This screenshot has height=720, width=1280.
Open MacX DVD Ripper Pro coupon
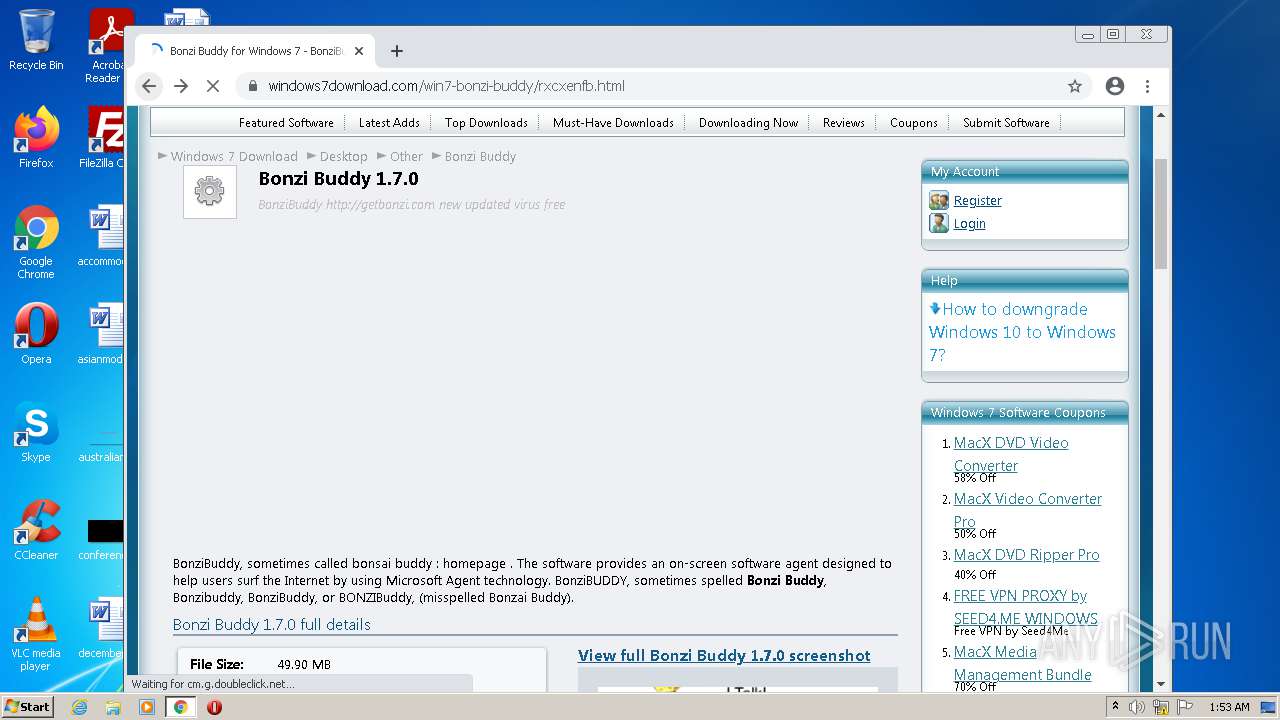click(1026, 555)
